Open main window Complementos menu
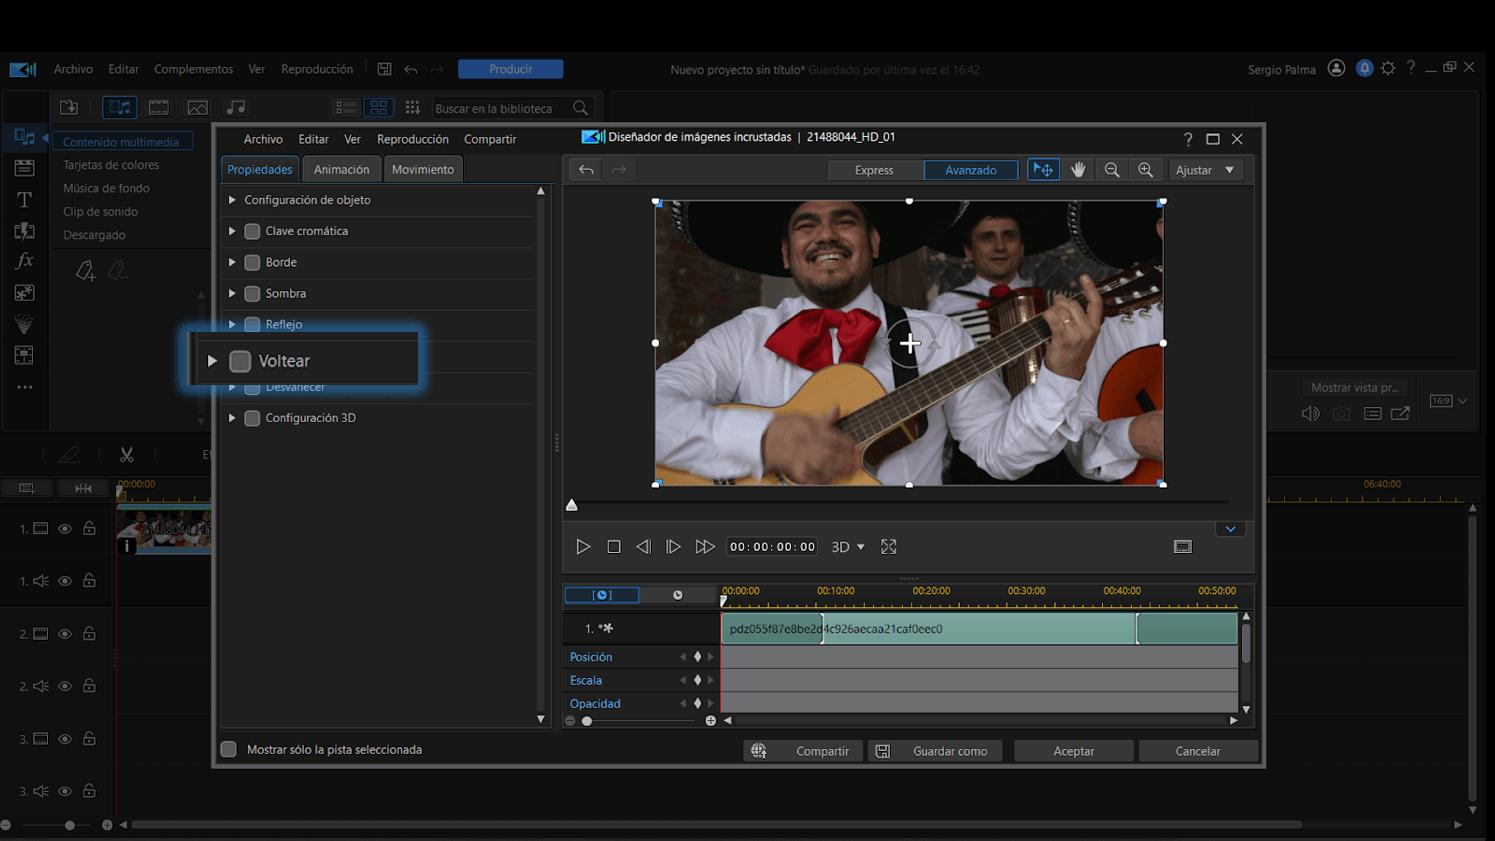 [193, 69]
